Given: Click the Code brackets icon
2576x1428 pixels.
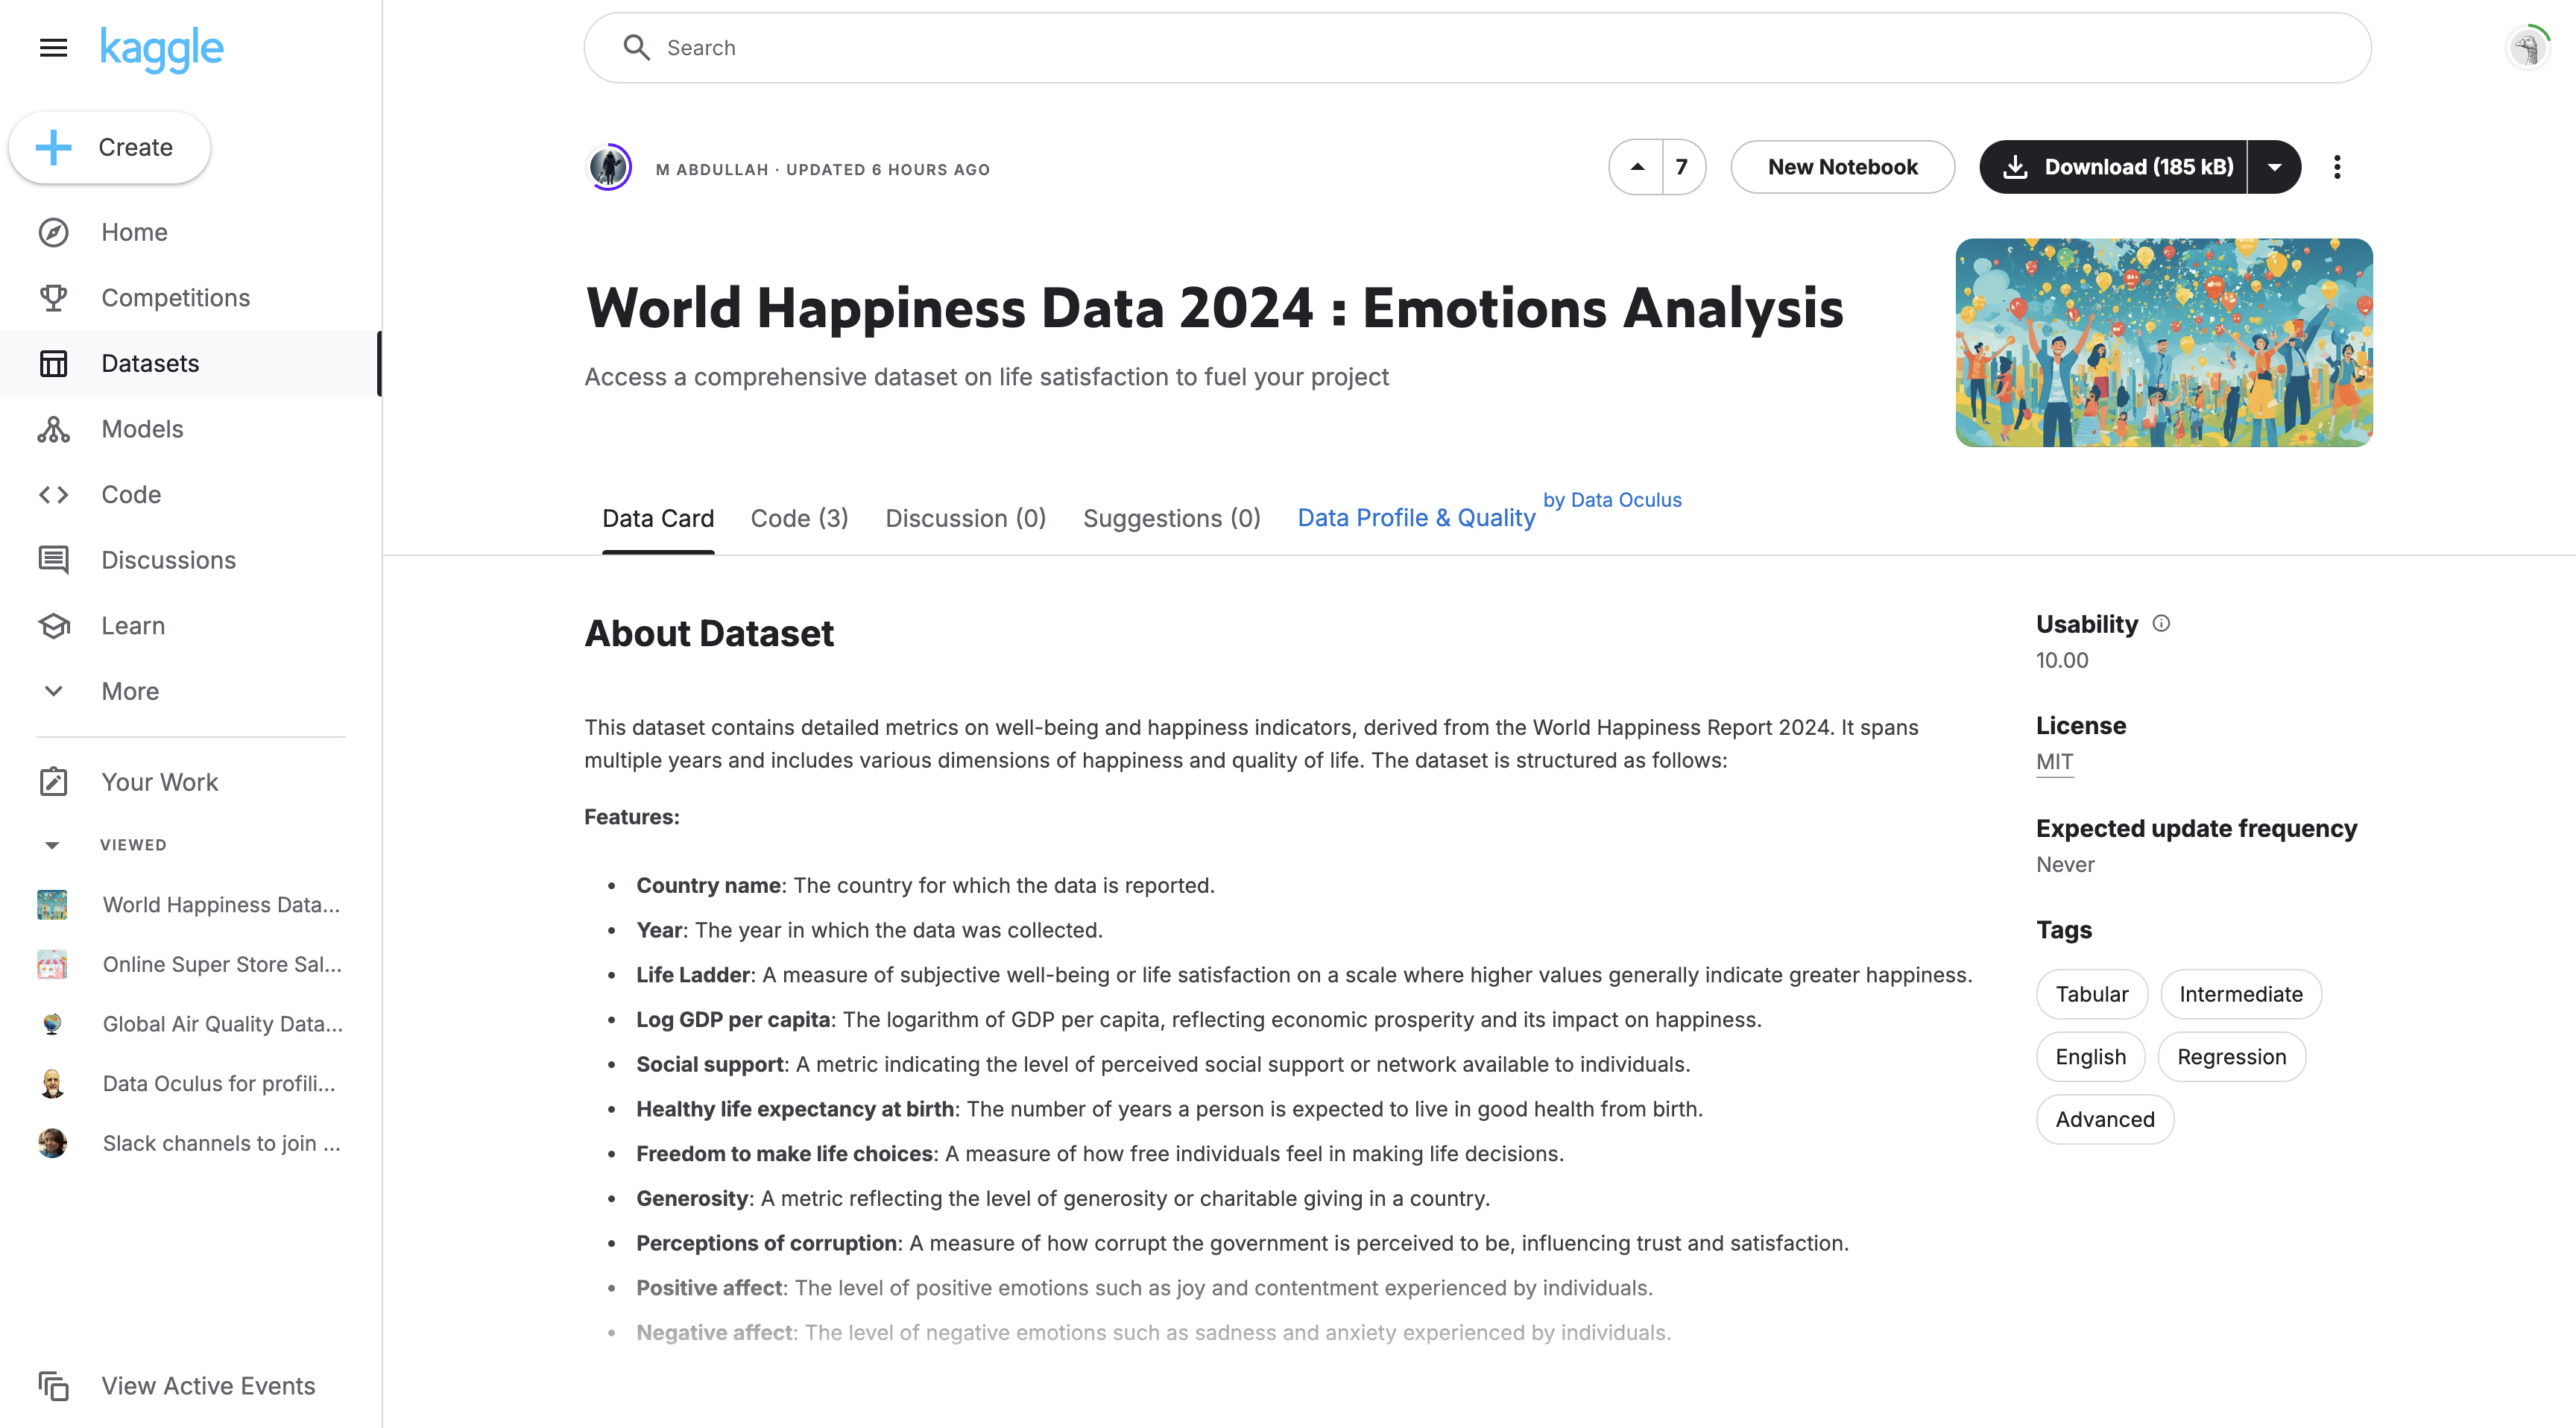Looking at the screenshot, I should [53, 494].
